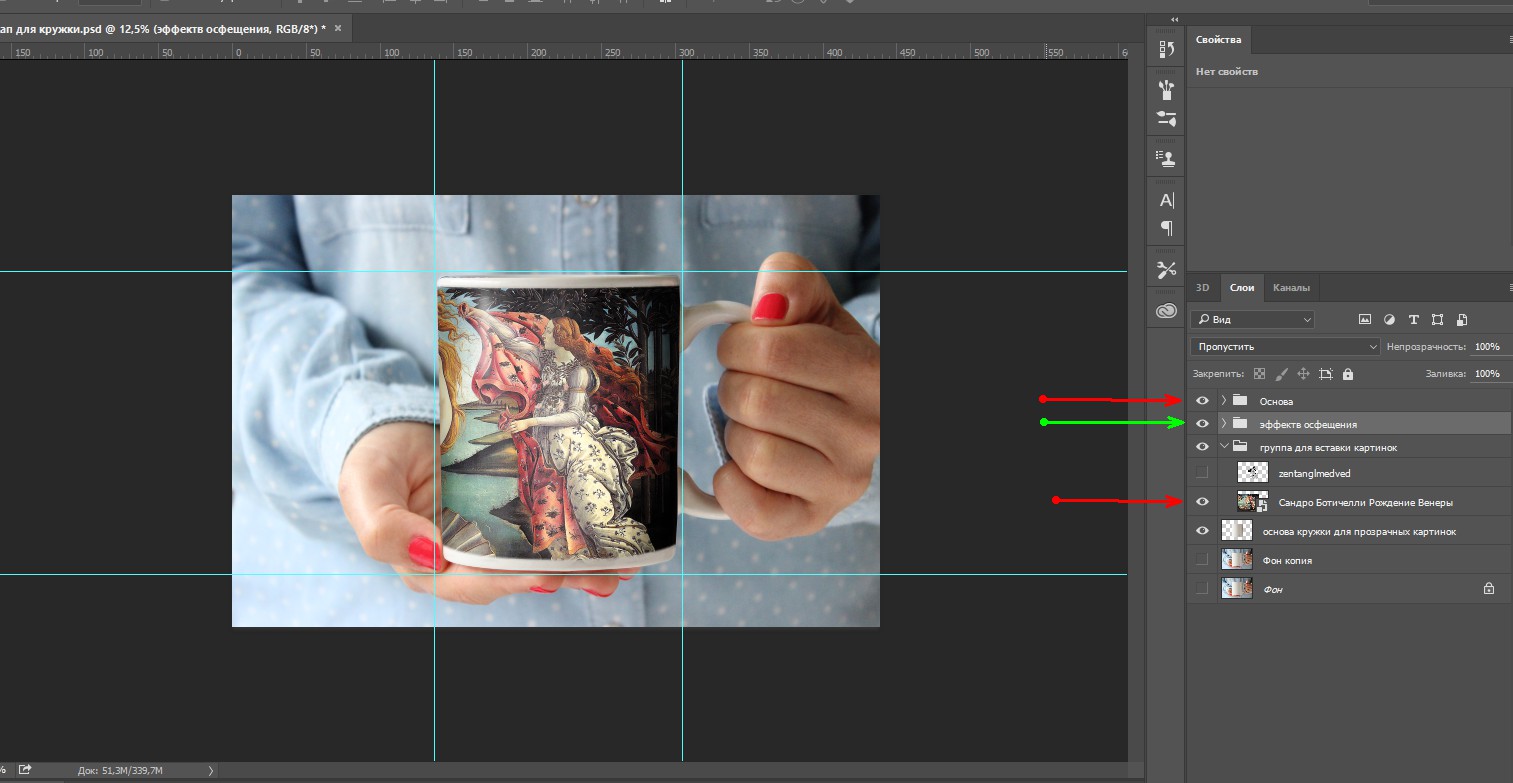Hide the эффектв осфещения group
The height and width of the screenshot is (783, 1513).
(1203, 424)
